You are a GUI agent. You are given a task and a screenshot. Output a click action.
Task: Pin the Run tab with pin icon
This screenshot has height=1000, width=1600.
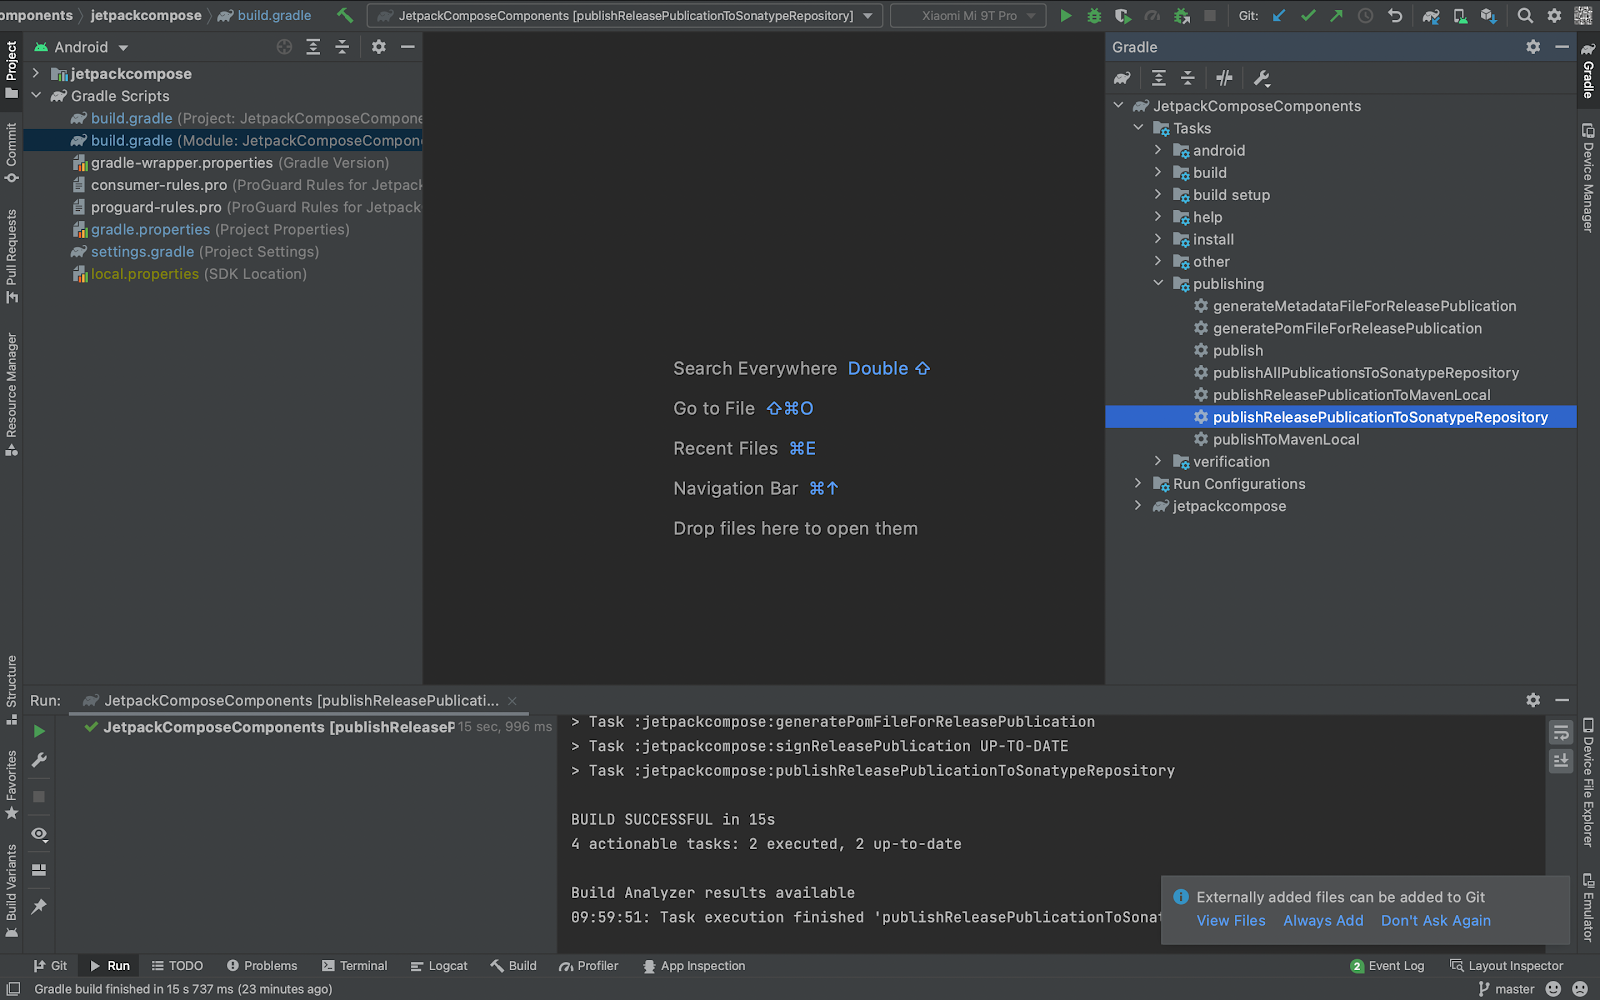point(39,906)
